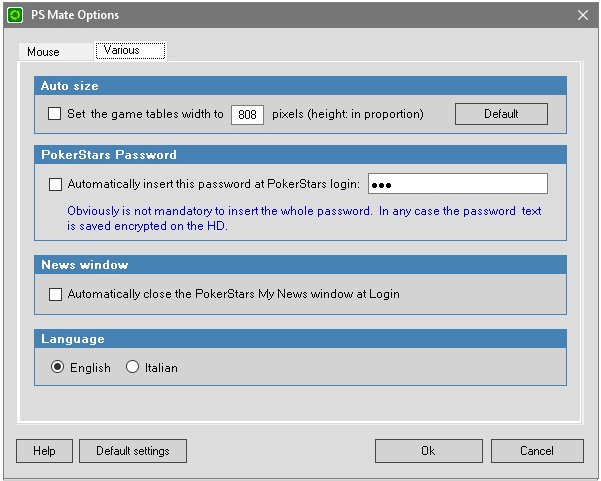Viewport: 601px width, 481px height.
Task: Open Help from the bottom buttons
Action: tap(44, 451)
